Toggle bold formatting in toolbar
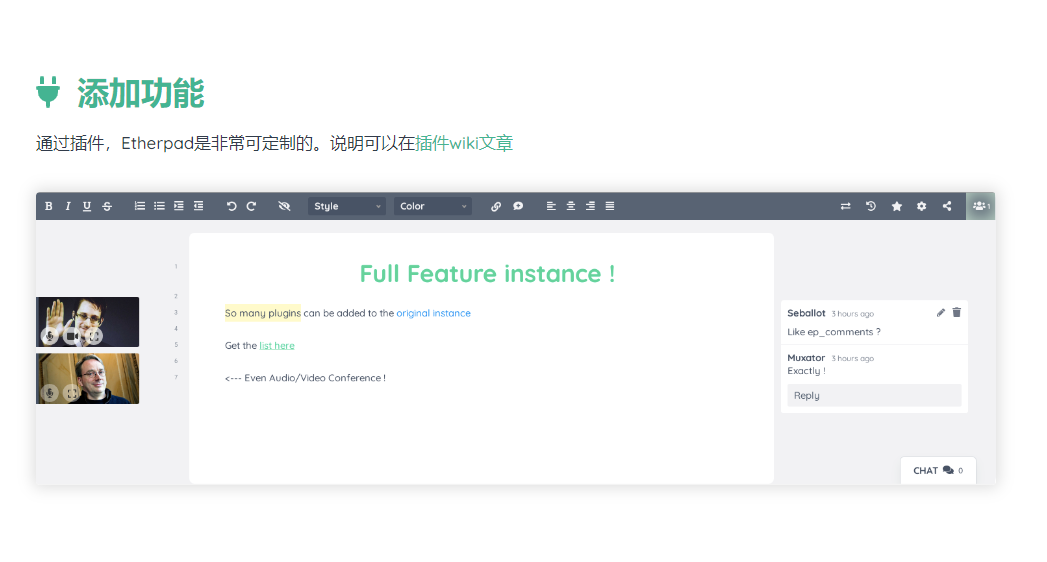This screenshot has height=562, width=1047. [x=49, y=206]
